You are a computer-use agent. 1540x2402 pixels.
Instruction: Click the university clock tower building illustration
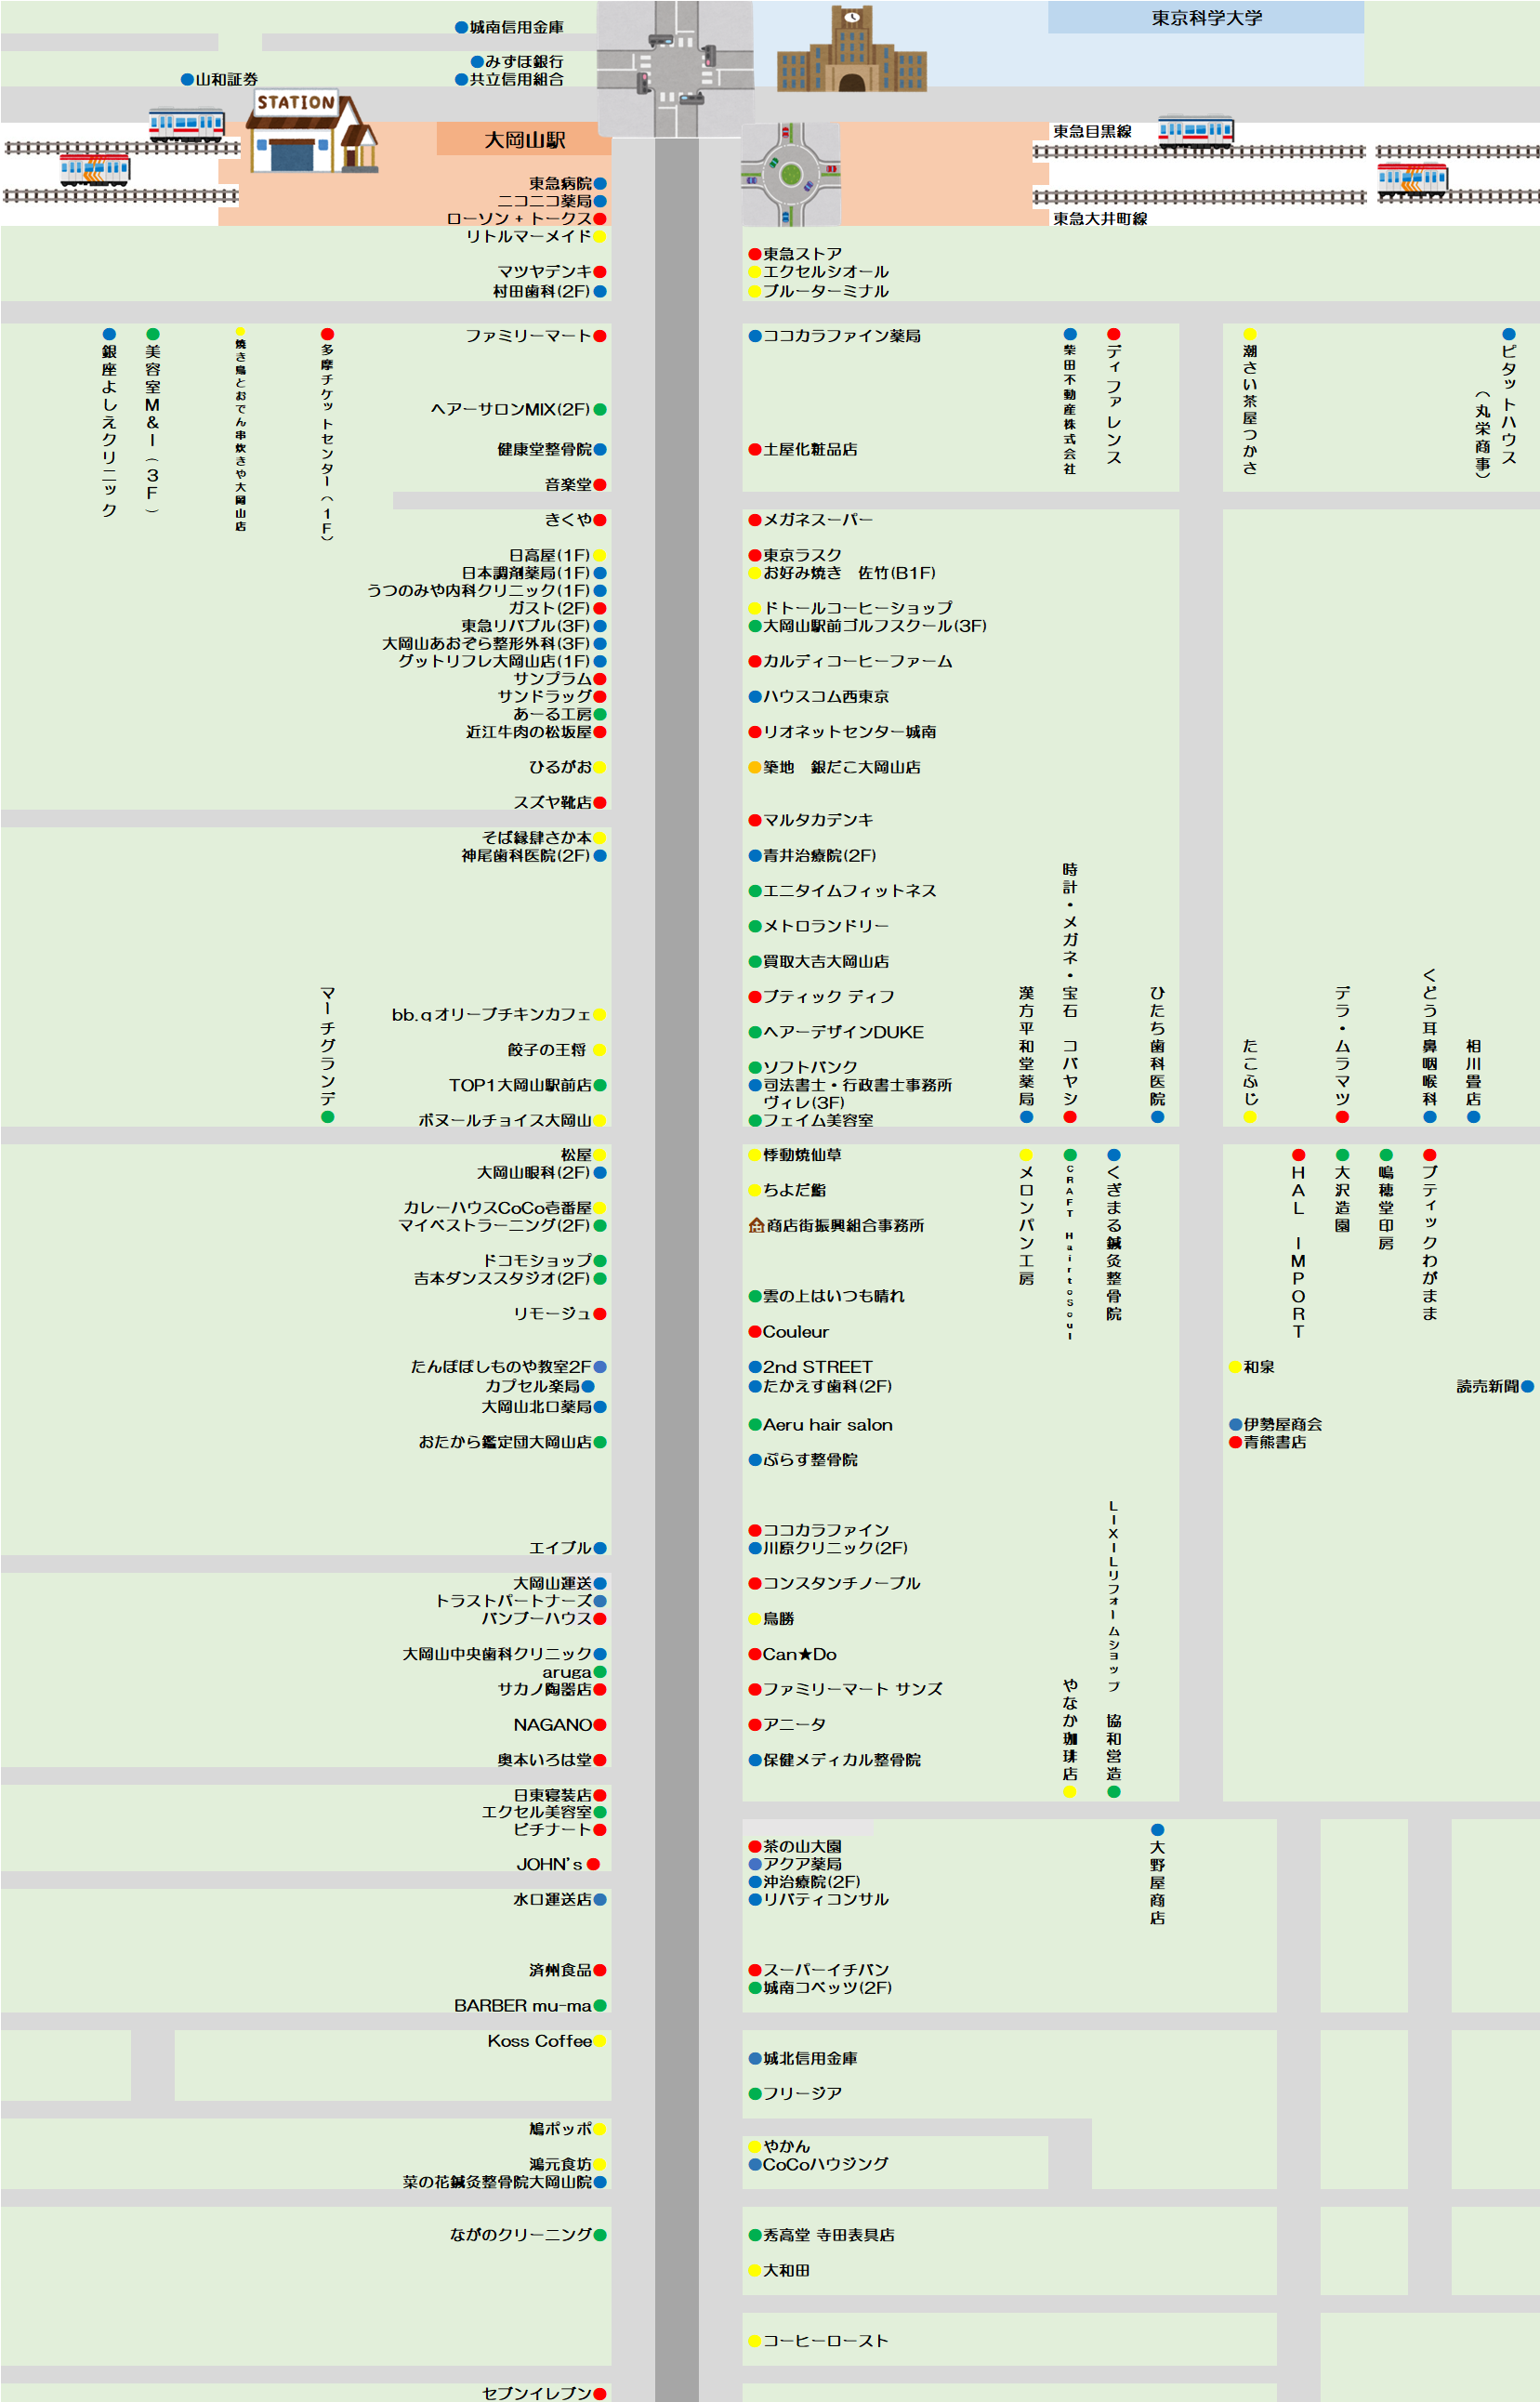pyautogui.click(x=851, y=48)
